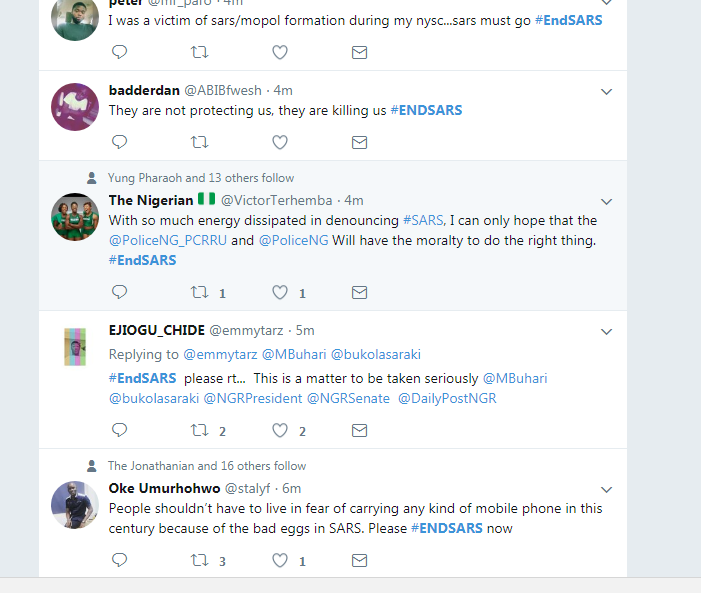Reply to badderdan's tweet
This screenshot has width=701, height=593.
coord(119,142)
